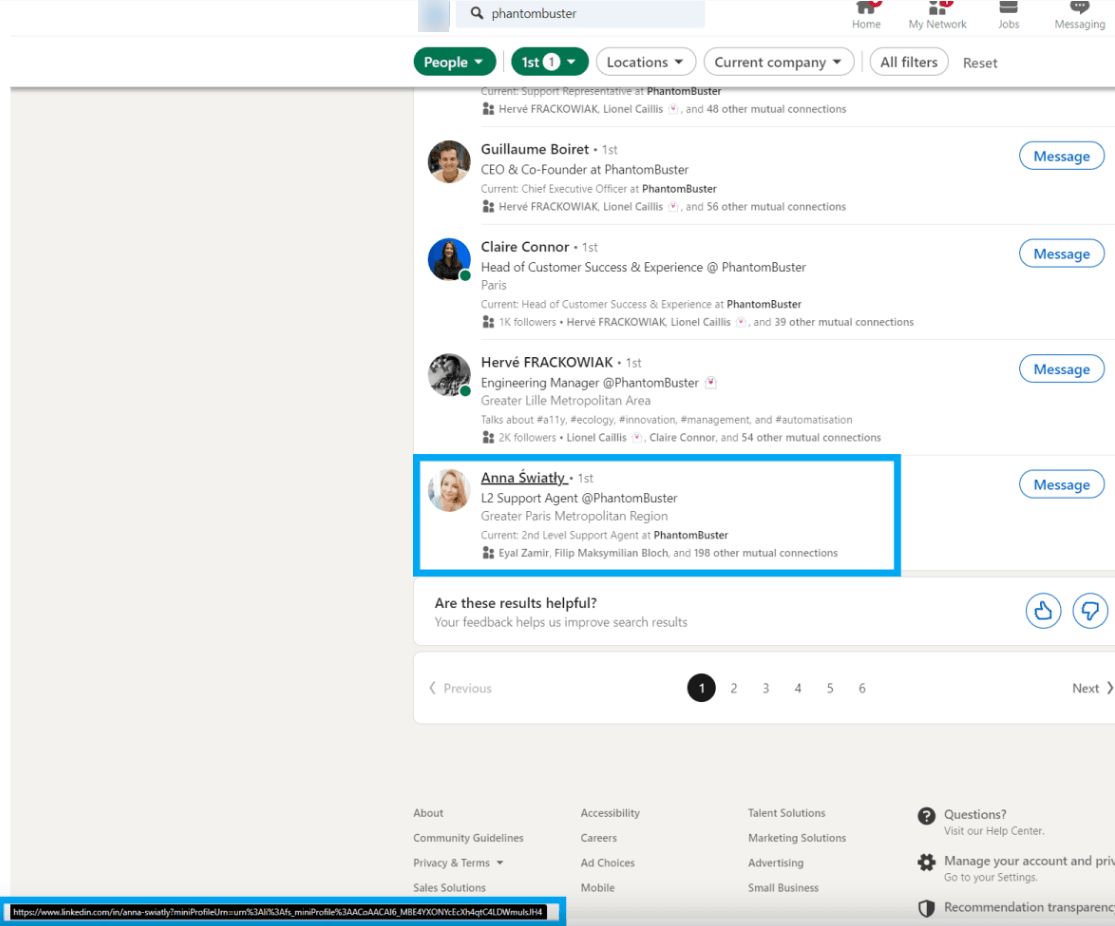Open Hervé FRACKOWIAK's profile photo
Viewport: 1115px width, 926px height.
pos(449,375)
